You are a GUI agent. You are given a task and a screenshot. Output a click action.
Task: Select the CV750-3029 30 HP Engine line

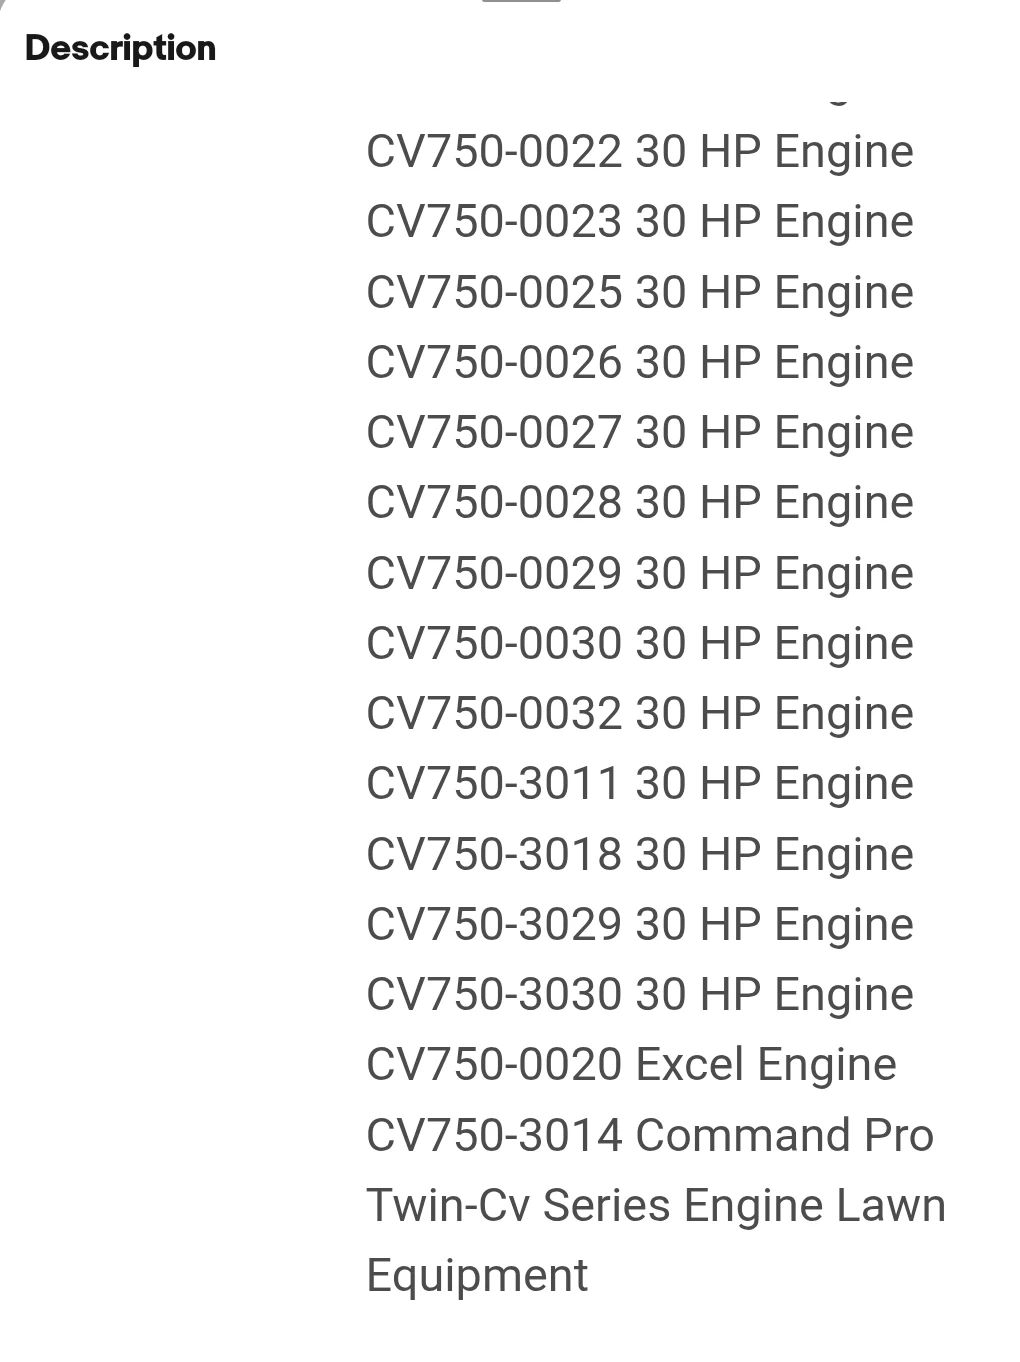(640, 925)
